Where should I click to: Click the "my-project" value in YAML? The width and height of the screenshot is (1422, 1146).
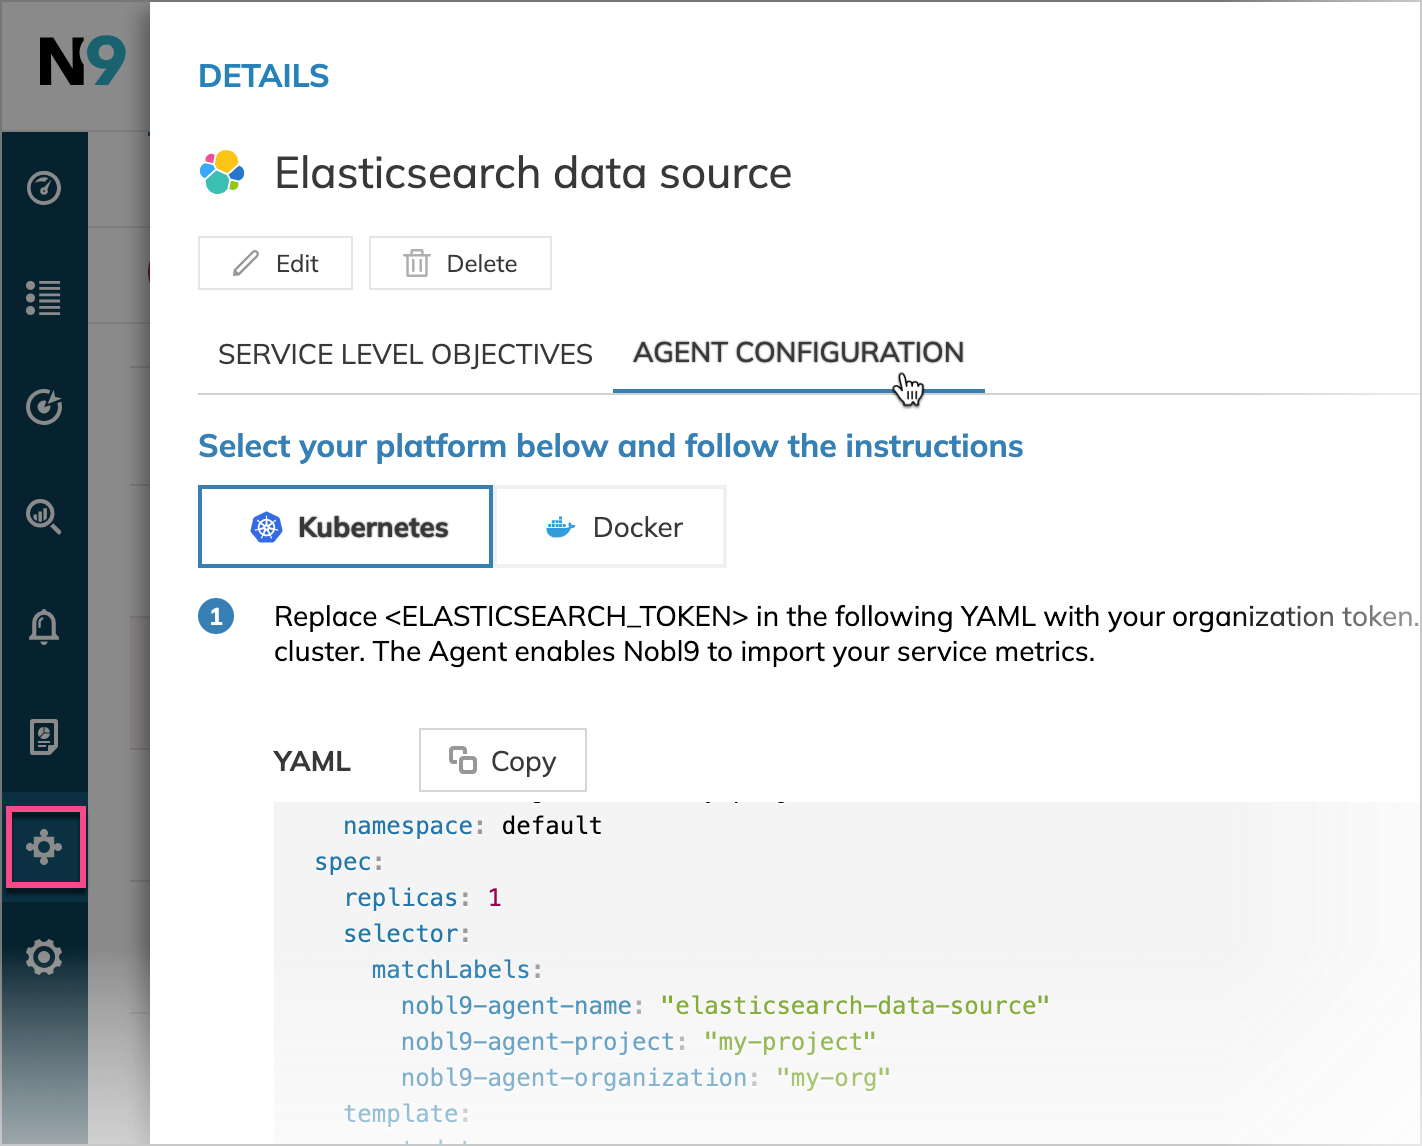(790, 1042)
